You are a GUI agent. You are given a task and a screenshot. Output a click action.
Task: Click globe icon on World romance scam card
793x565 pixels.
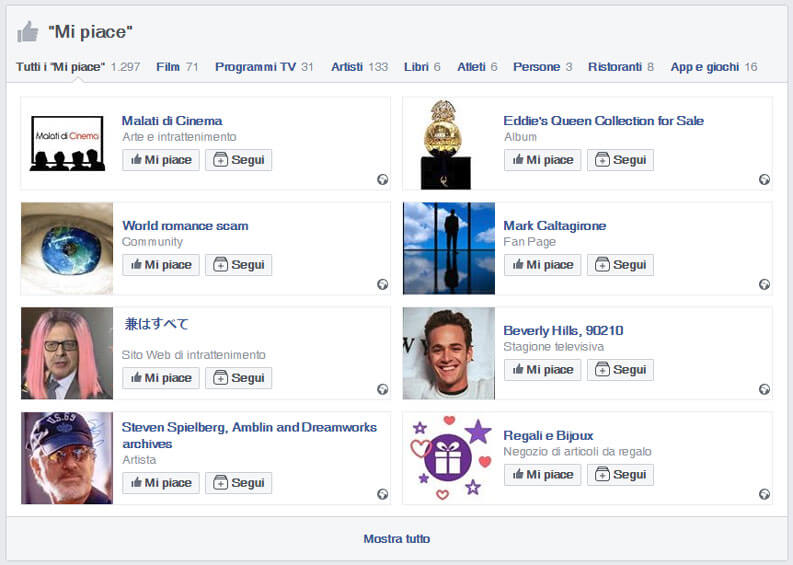(383, 284)
